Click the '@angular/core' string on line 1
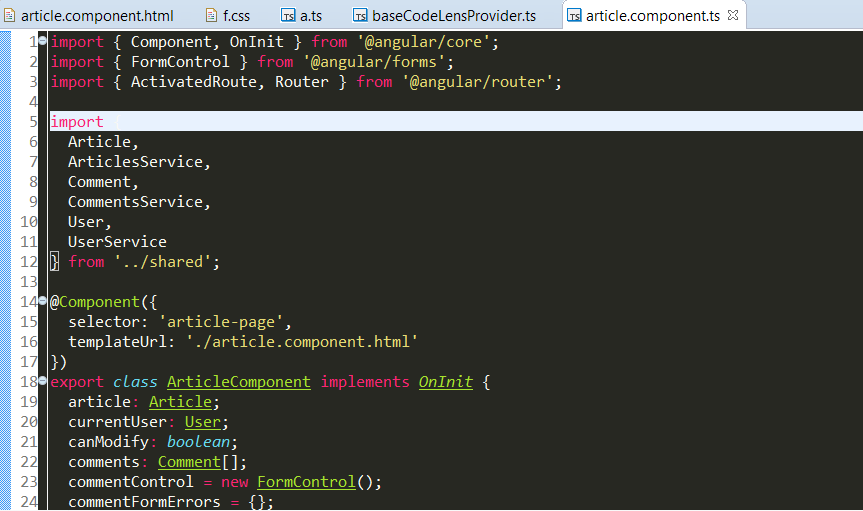This screenshot has height=511, width=863. pyautogui.click(x=423, y=42)
